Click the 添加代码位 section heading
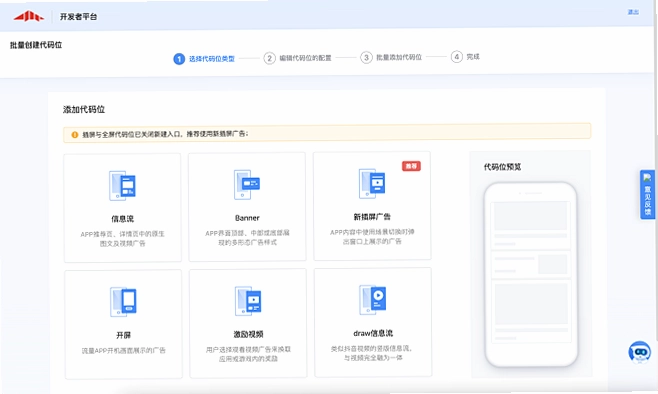 point(84,110)
